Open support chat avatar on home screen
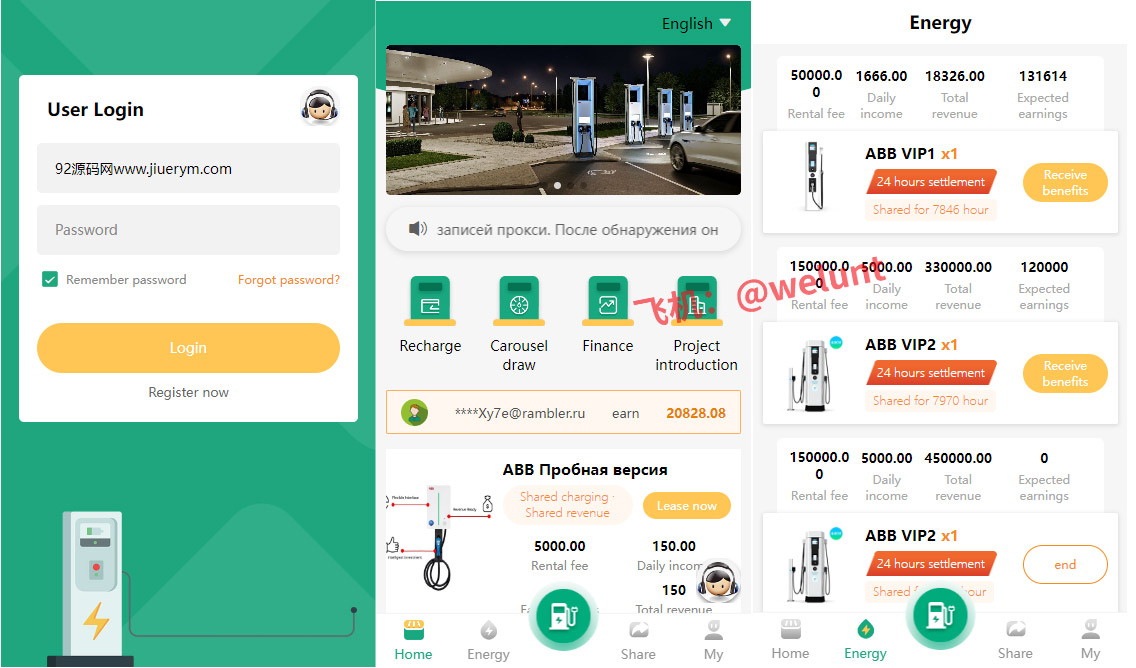The image size is (1136, 668). (x=718, y=580)
